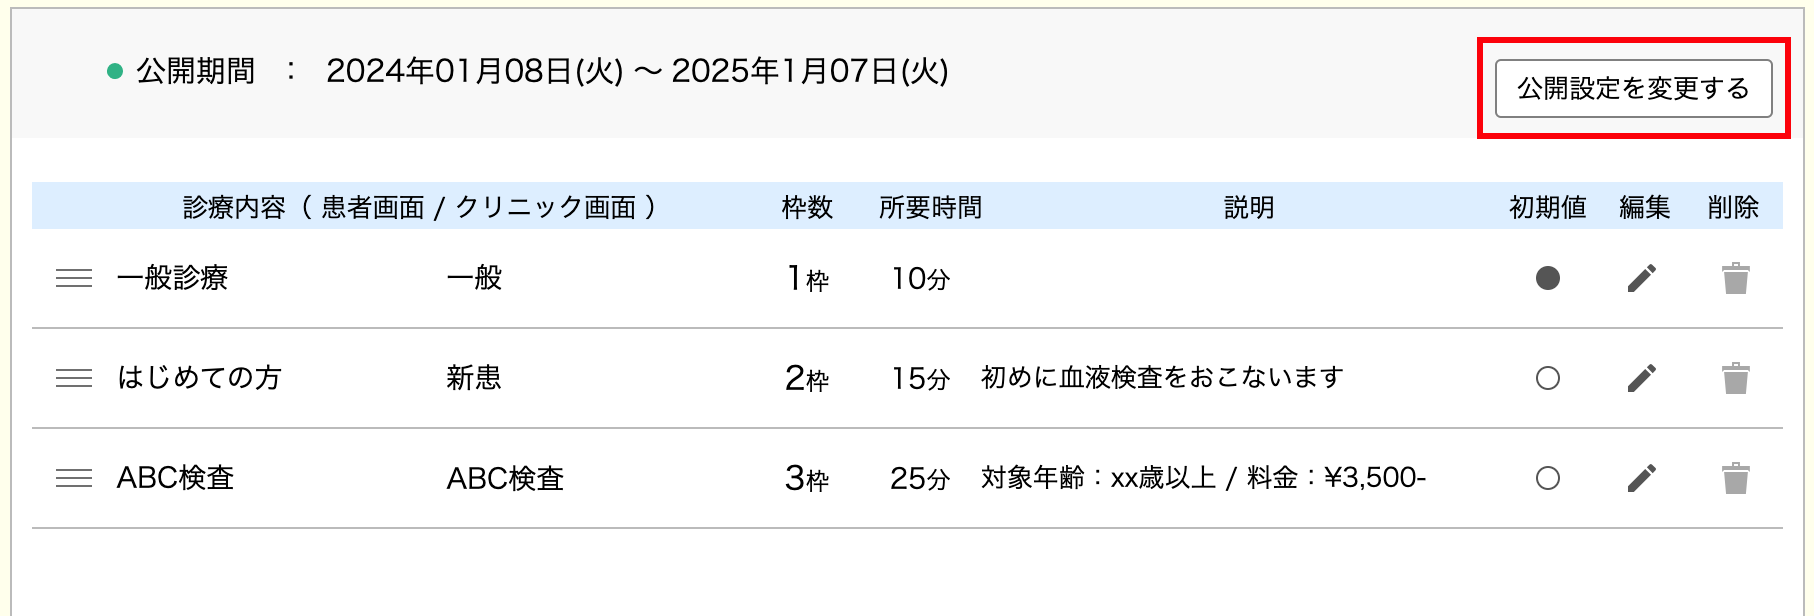Grab the reorder handle for ABC検査

tap(74, 478)
